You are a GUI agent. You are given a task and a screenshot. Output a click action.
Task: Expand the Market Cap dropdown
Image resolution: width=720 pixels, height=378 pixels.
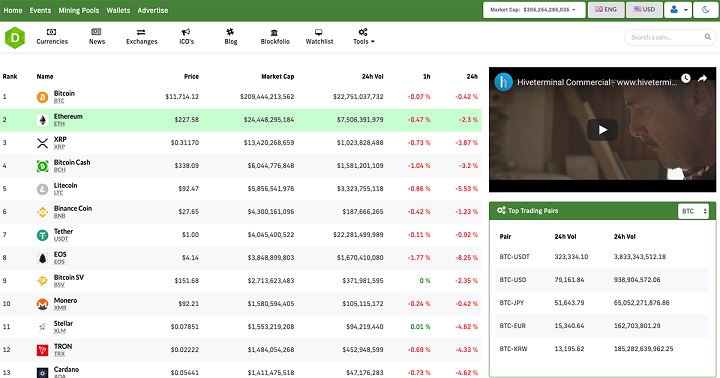click(x=534, y=10)
